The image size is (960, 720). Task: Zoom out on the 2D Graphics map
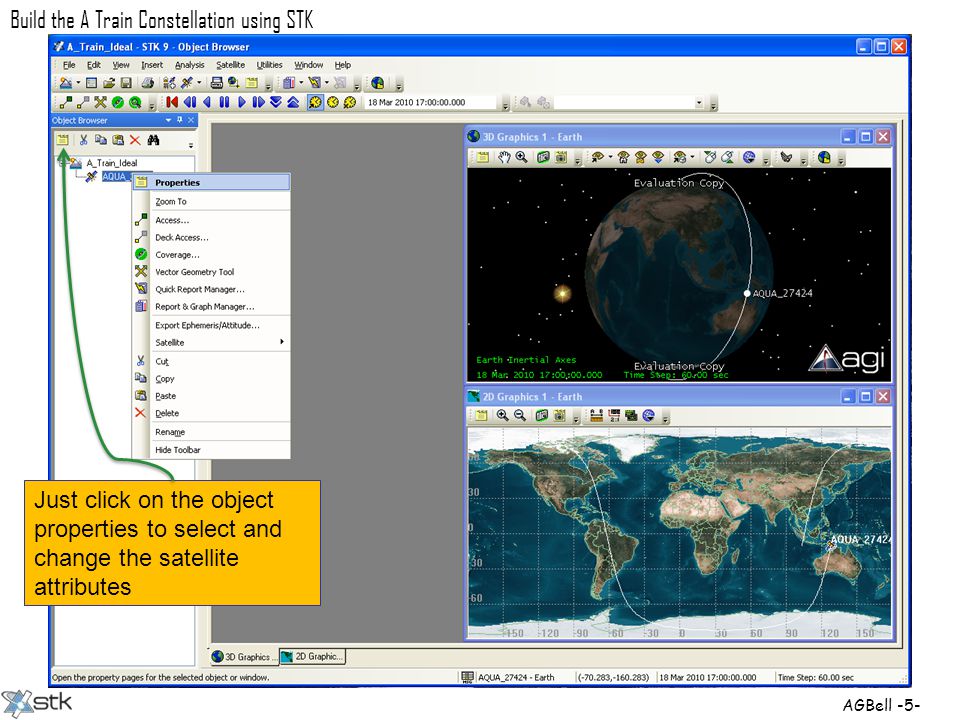[520, 416]
